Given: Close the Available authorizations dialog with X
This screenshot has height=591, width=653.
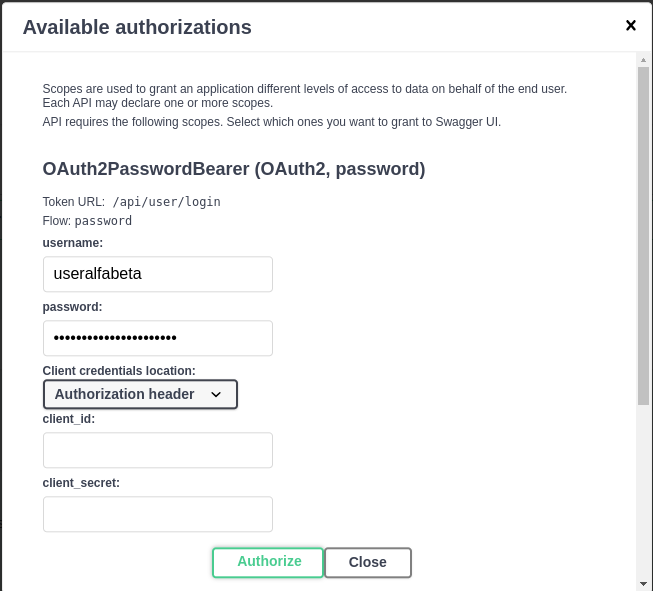Looking at the screenshot, I should pyautogui.click(x=631, y=25).
